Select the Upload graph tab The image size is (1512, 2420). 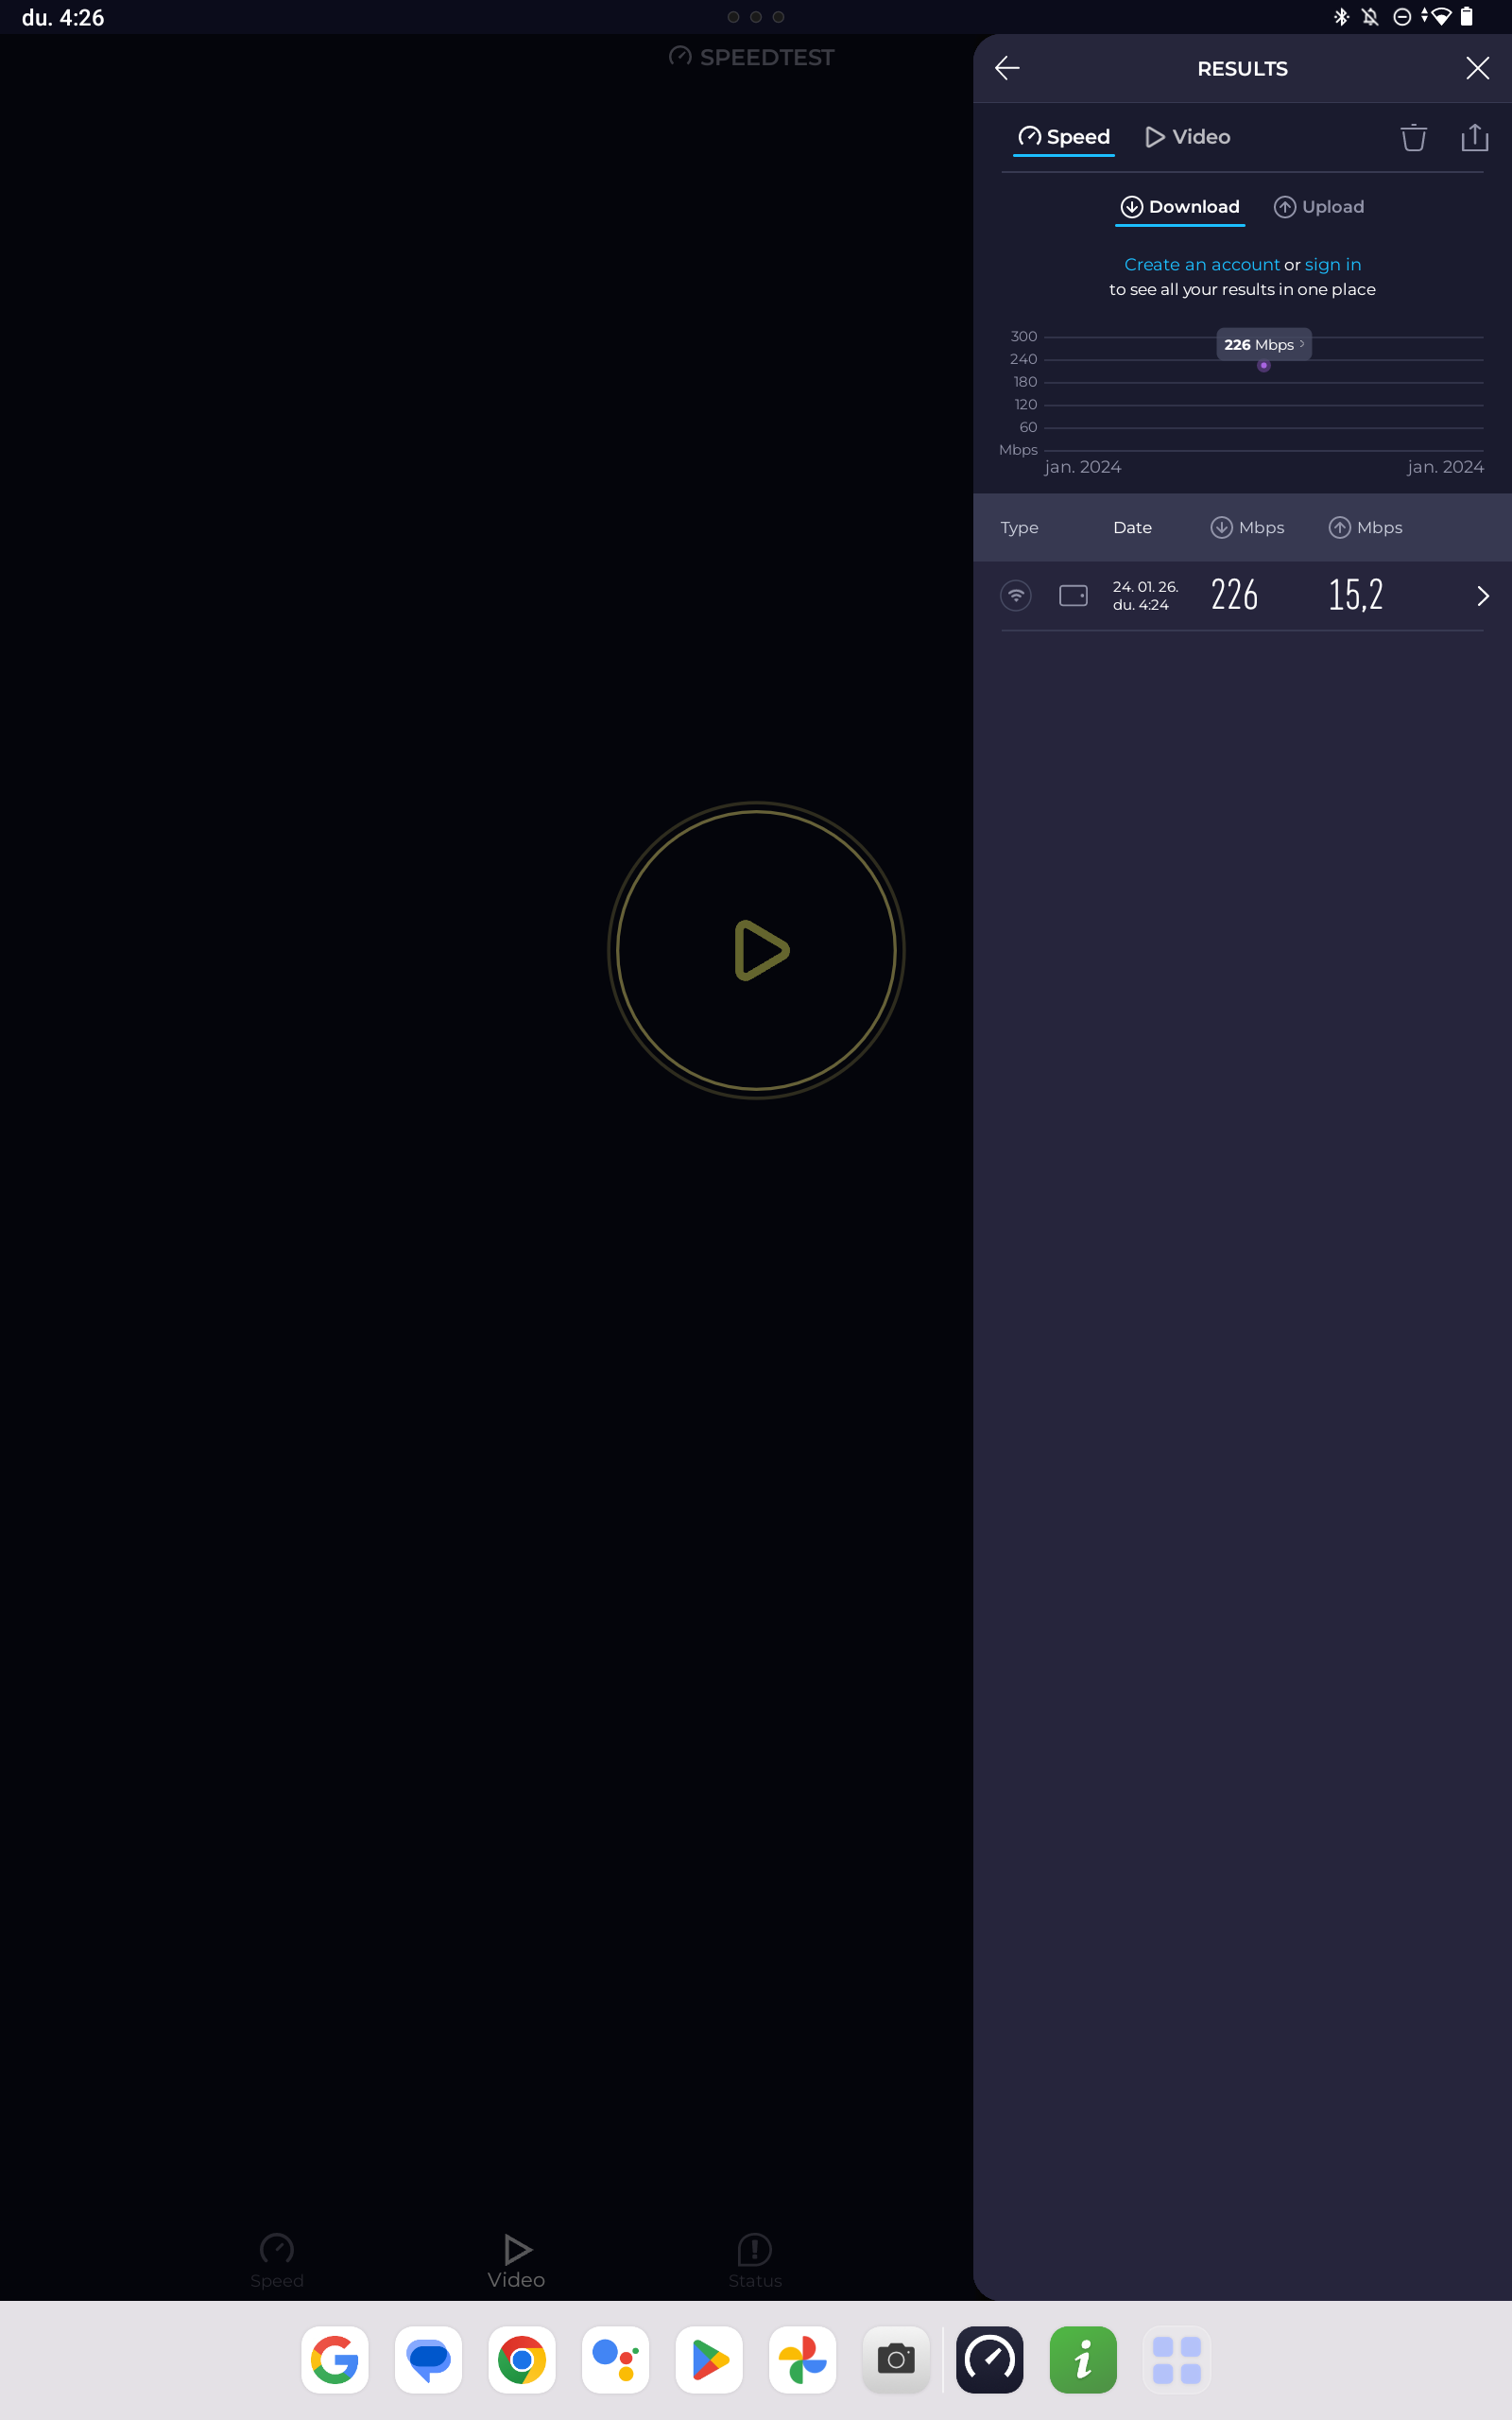click(x=1318, y=207)
